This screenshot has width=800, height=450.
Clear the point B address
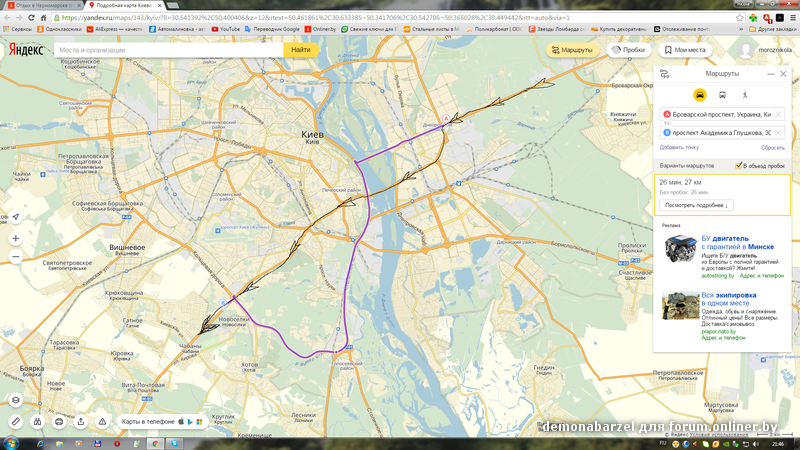779,133
